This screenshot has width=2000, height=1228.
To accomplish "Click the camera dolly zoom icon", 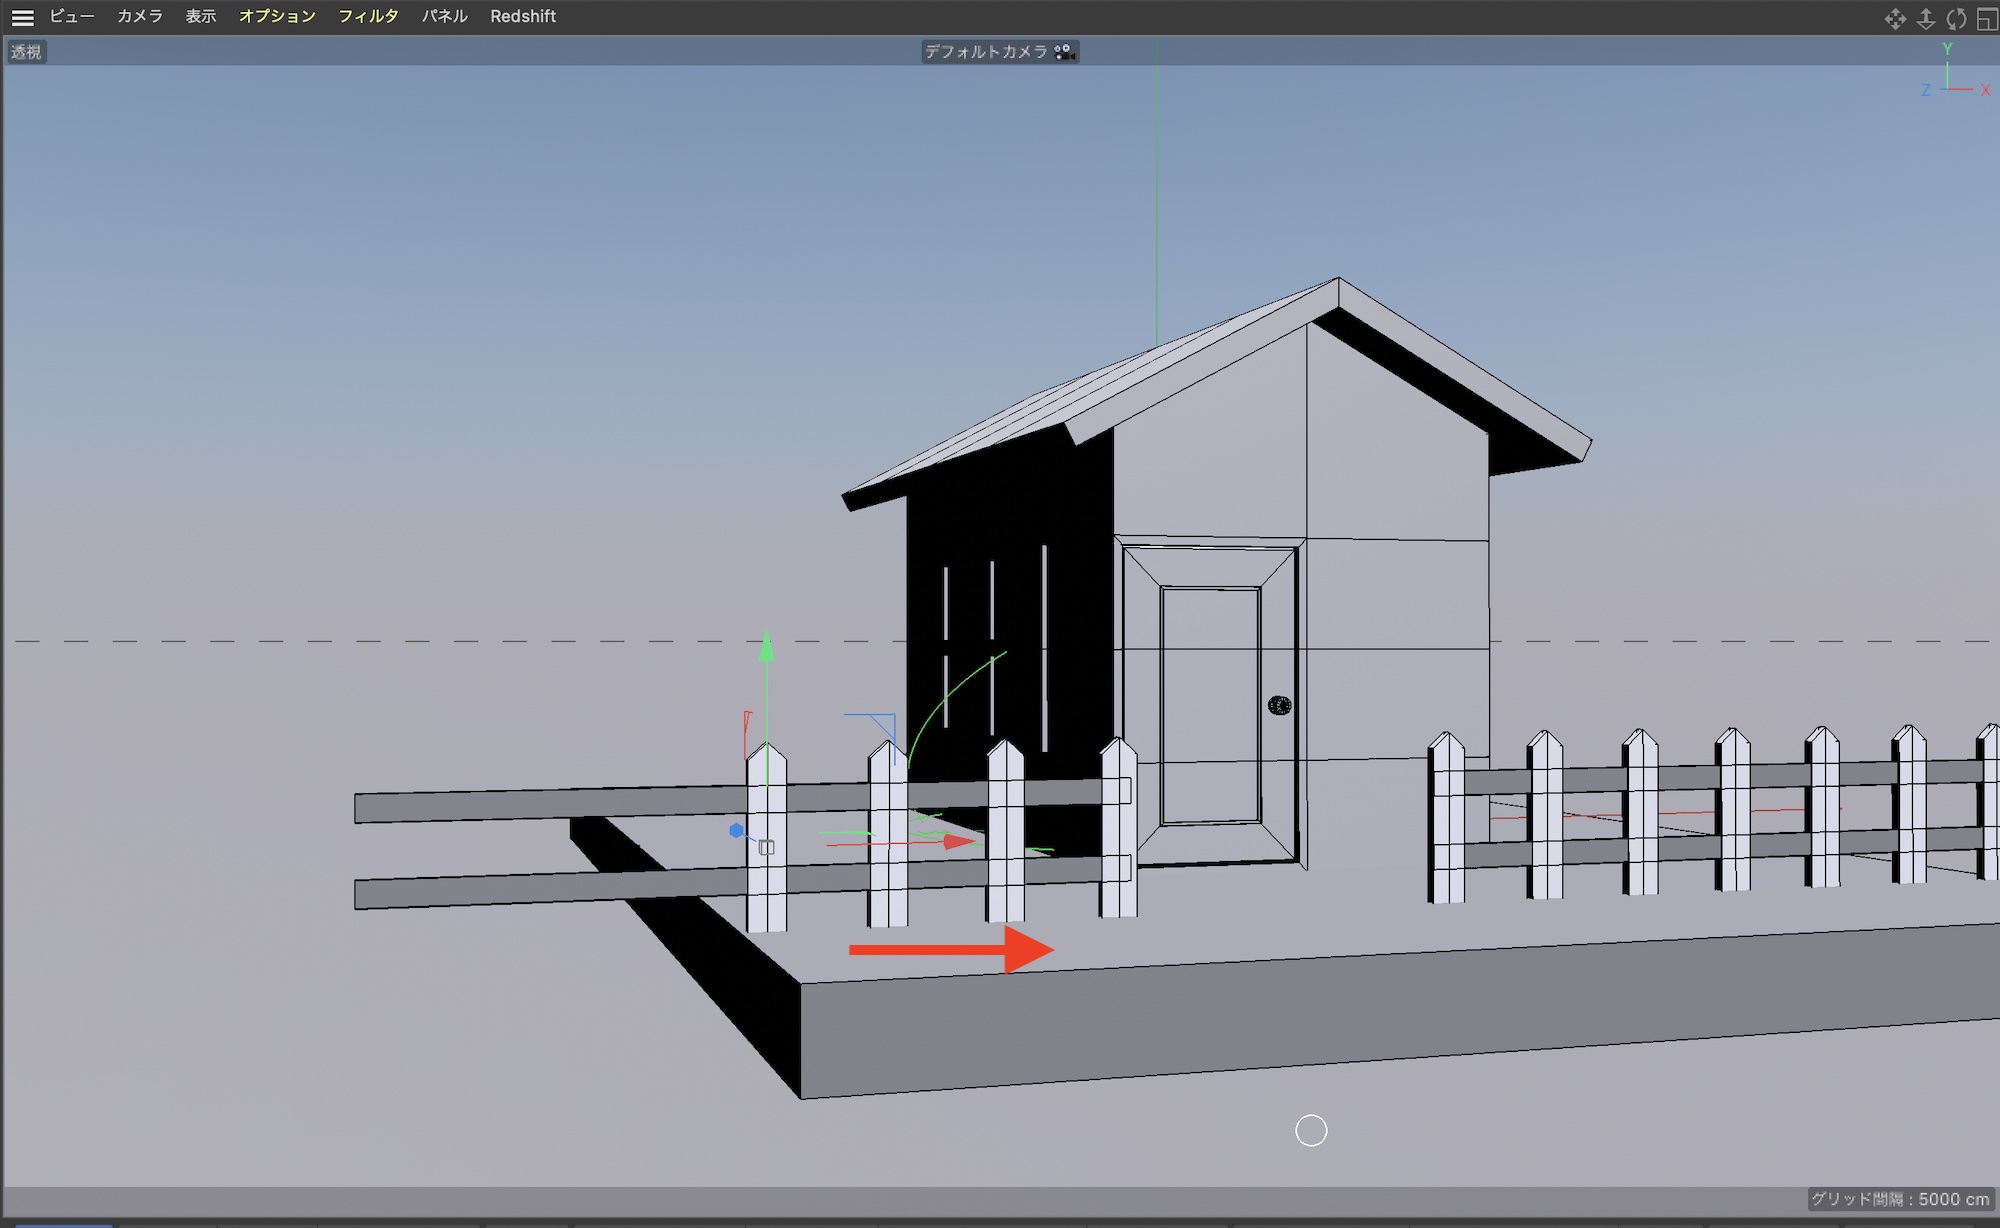I will pyautogui.click(x=1925, y=19).
